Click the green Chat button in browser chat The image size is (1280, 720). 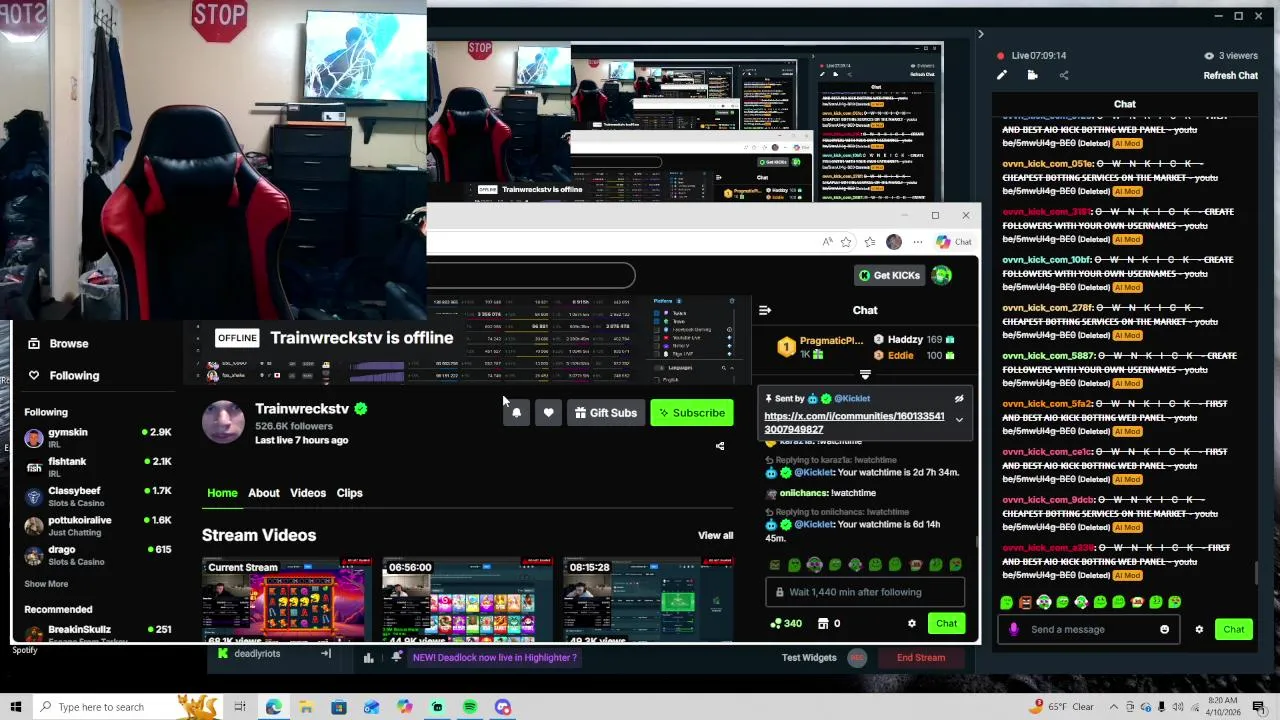coord(946,623)
